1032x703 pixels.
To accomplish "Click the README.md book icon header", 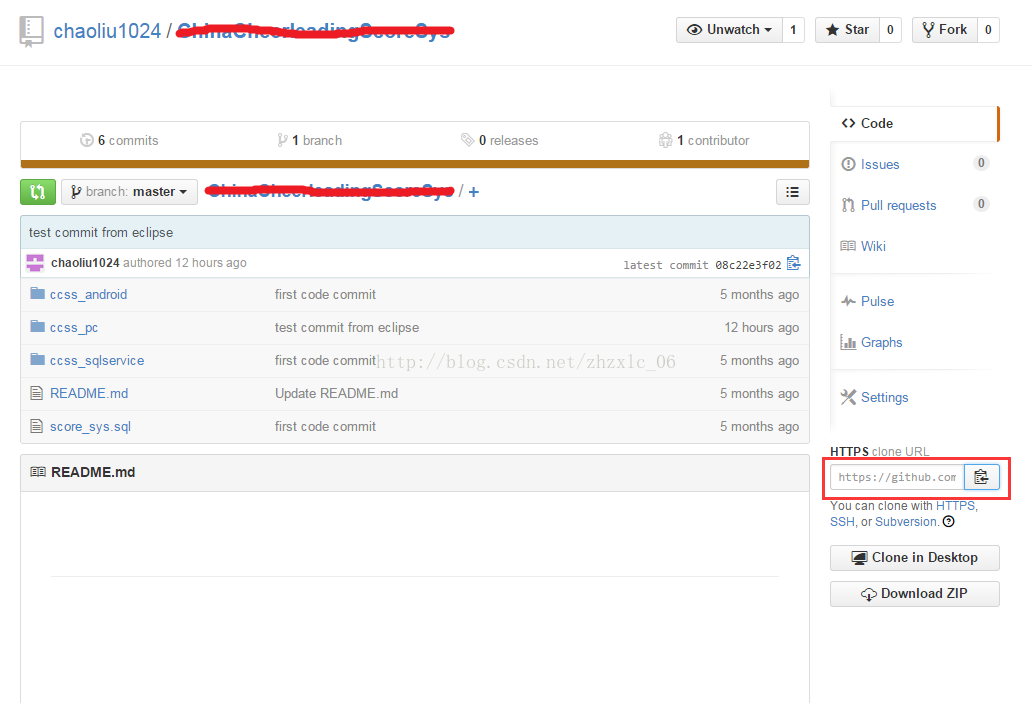I will pos(38,472).
